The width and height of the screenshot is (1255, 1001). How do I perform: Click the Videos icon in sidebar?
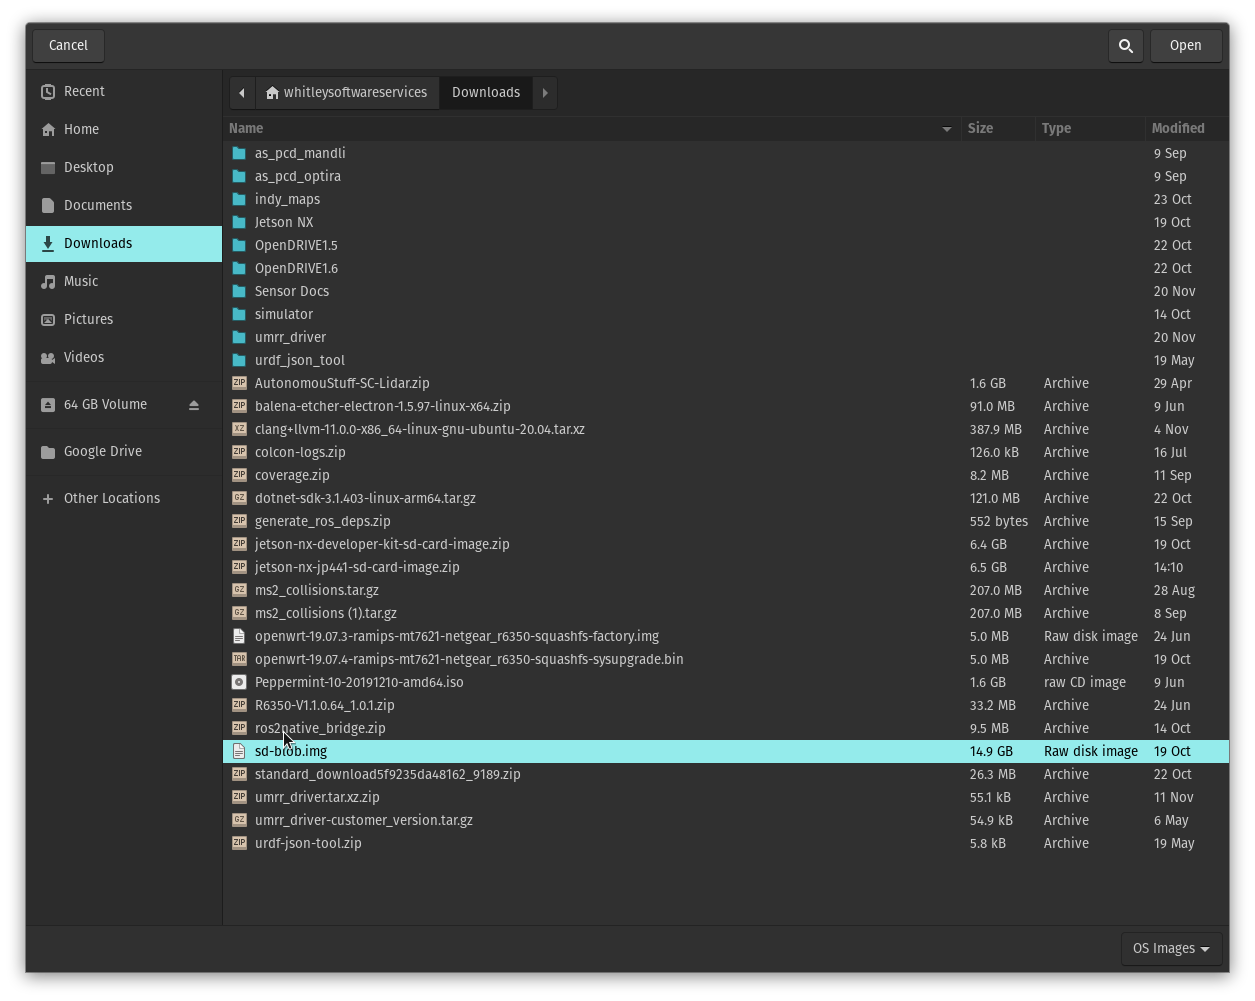point(48,358)
